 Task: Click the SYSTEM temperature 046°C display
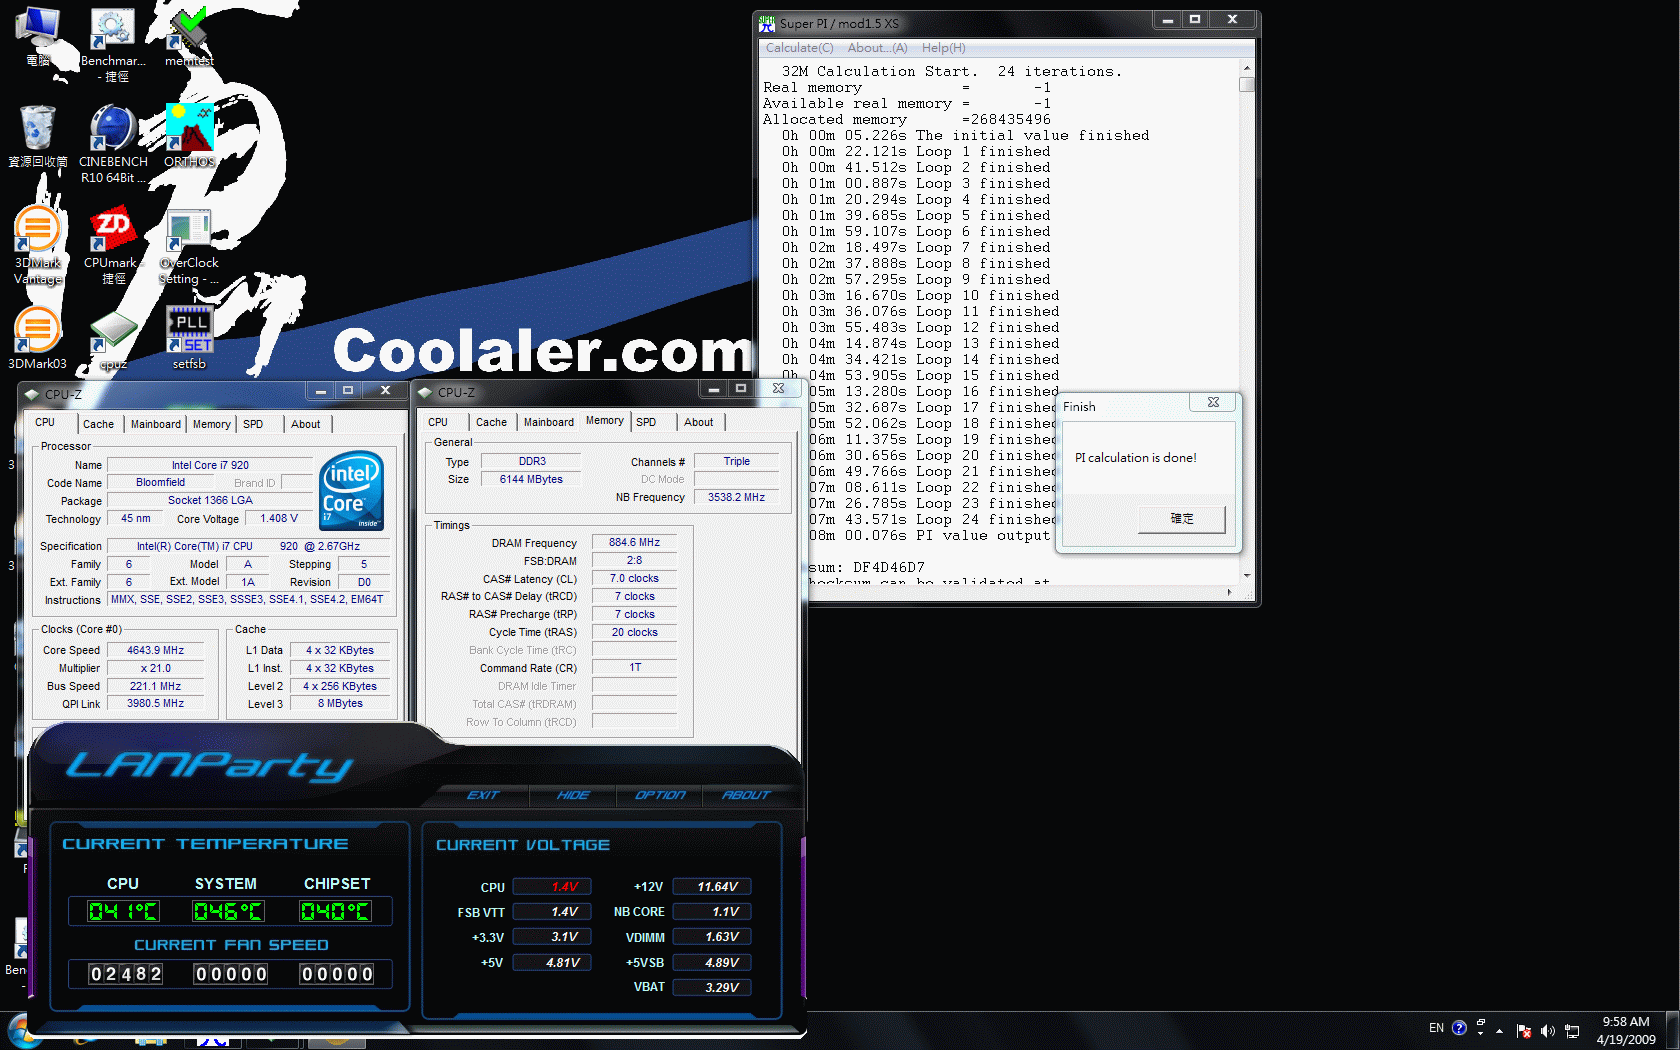coord(228,911)
